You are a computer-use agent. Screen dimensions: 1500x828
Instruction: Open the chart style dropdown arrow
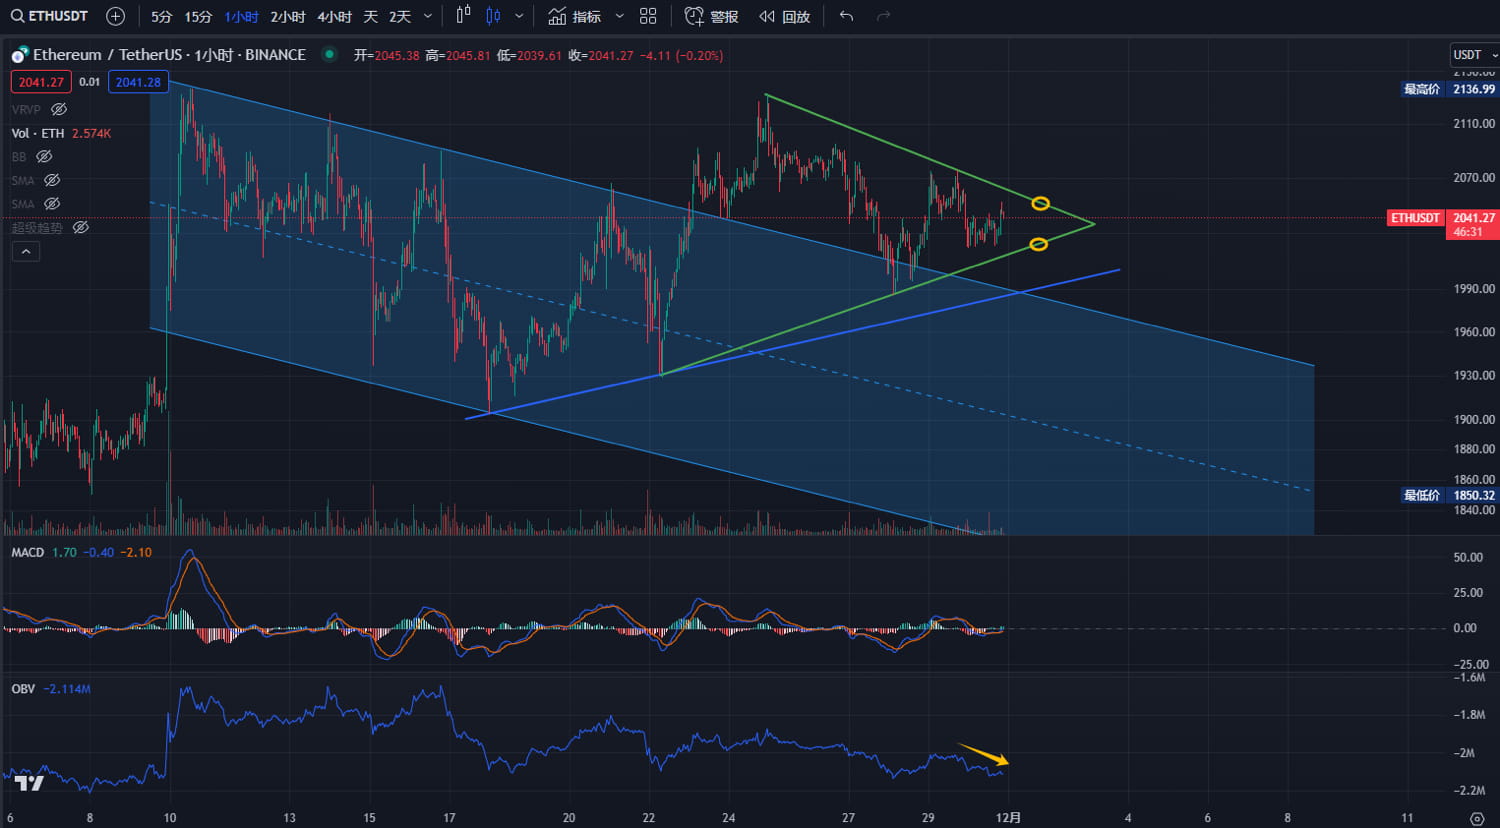click(519, 16)
